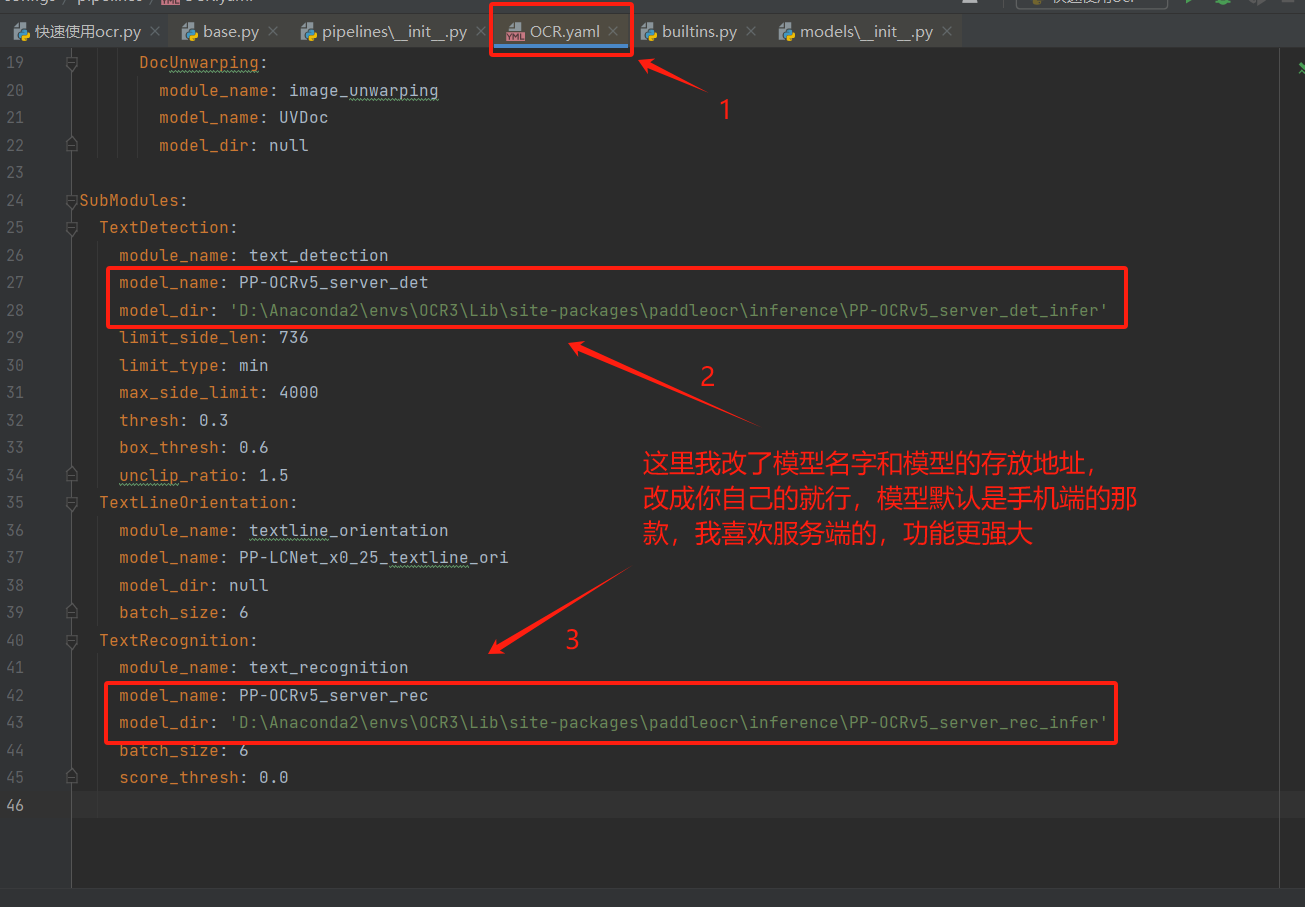Viewport: 1305px width, 907px height.
Task: Click the PP-OCRv5_server_rec_infer model_dir path
Action: (x=668, y=722)
